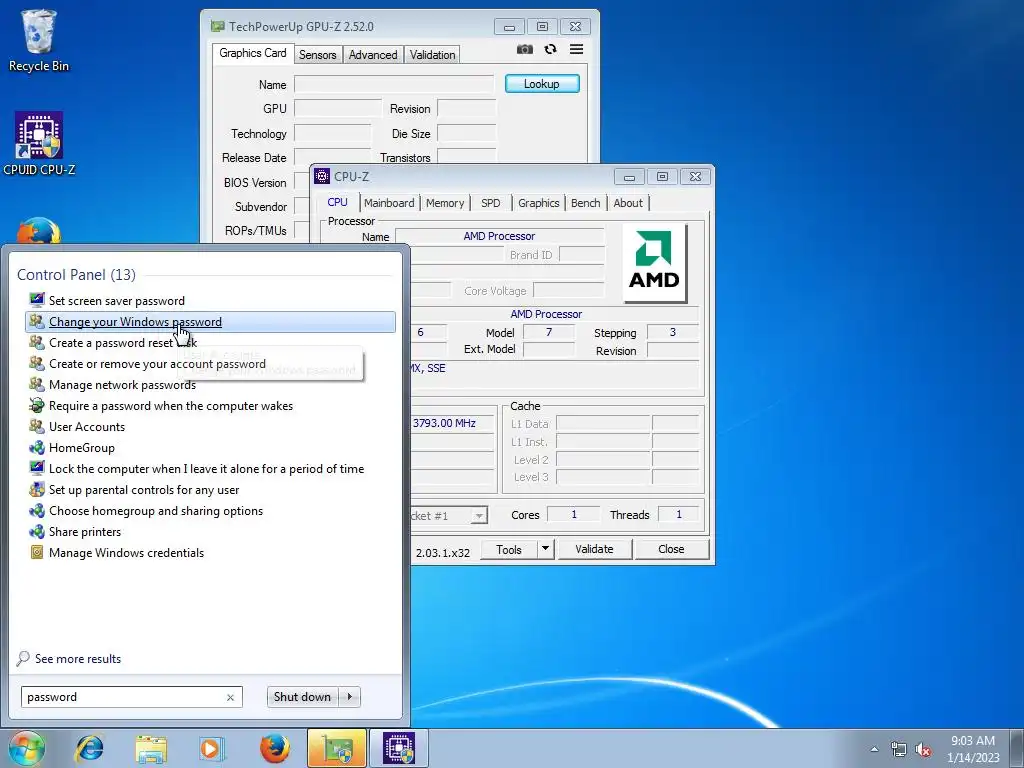
Task: Open Create or remove your account password
Action: [157, 364]
